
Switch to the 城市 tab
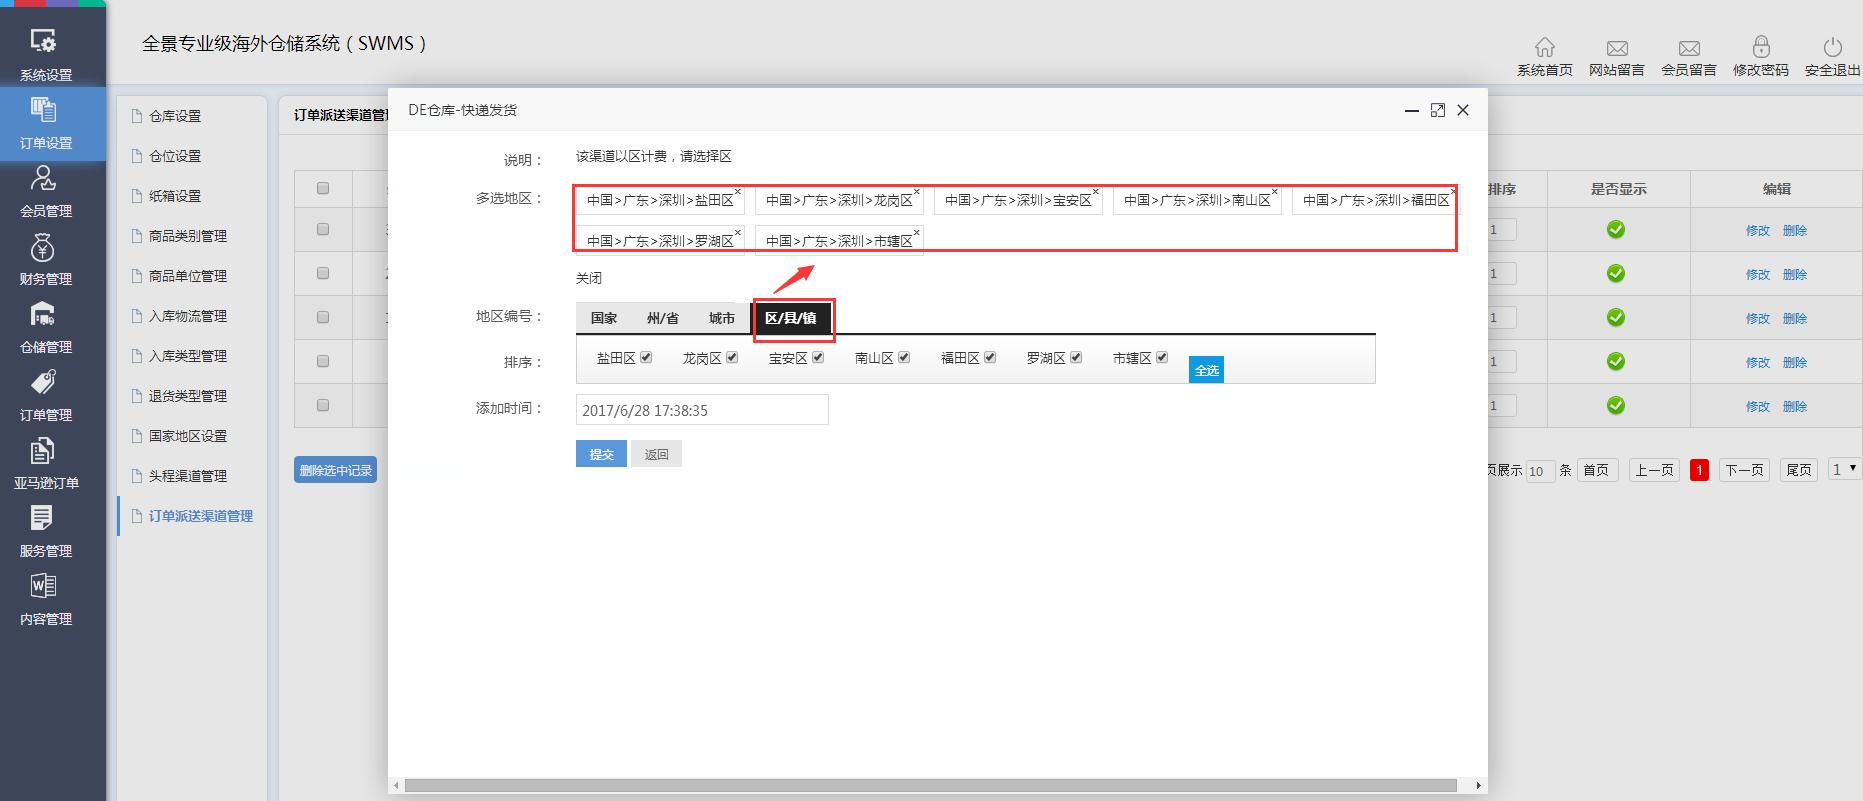pyautogui.click(x=722, y=318)
